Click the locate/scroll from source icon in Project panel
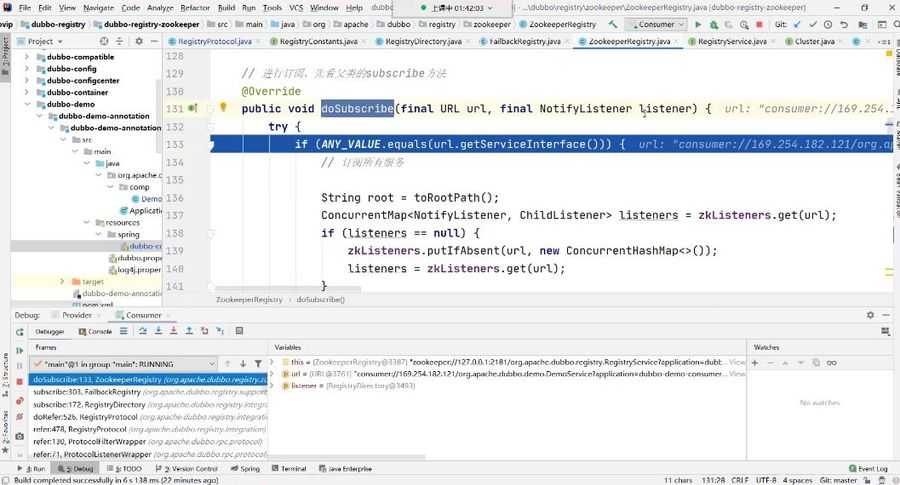Screen dimensions: 900x485 click(x=104, y=41)
